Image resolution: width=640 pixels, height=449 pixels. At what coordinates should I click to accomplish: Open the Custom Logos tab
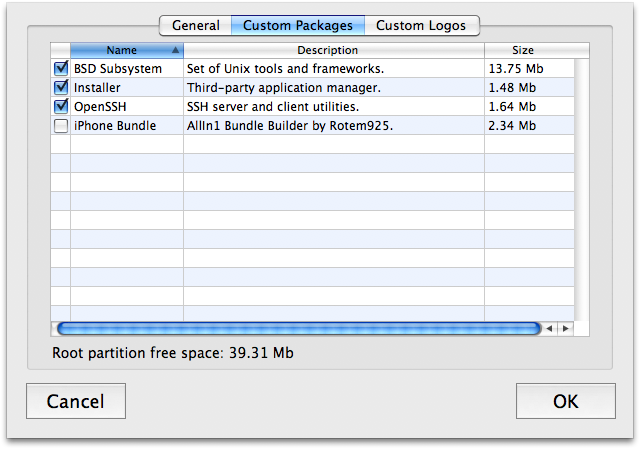pos(421,25)
